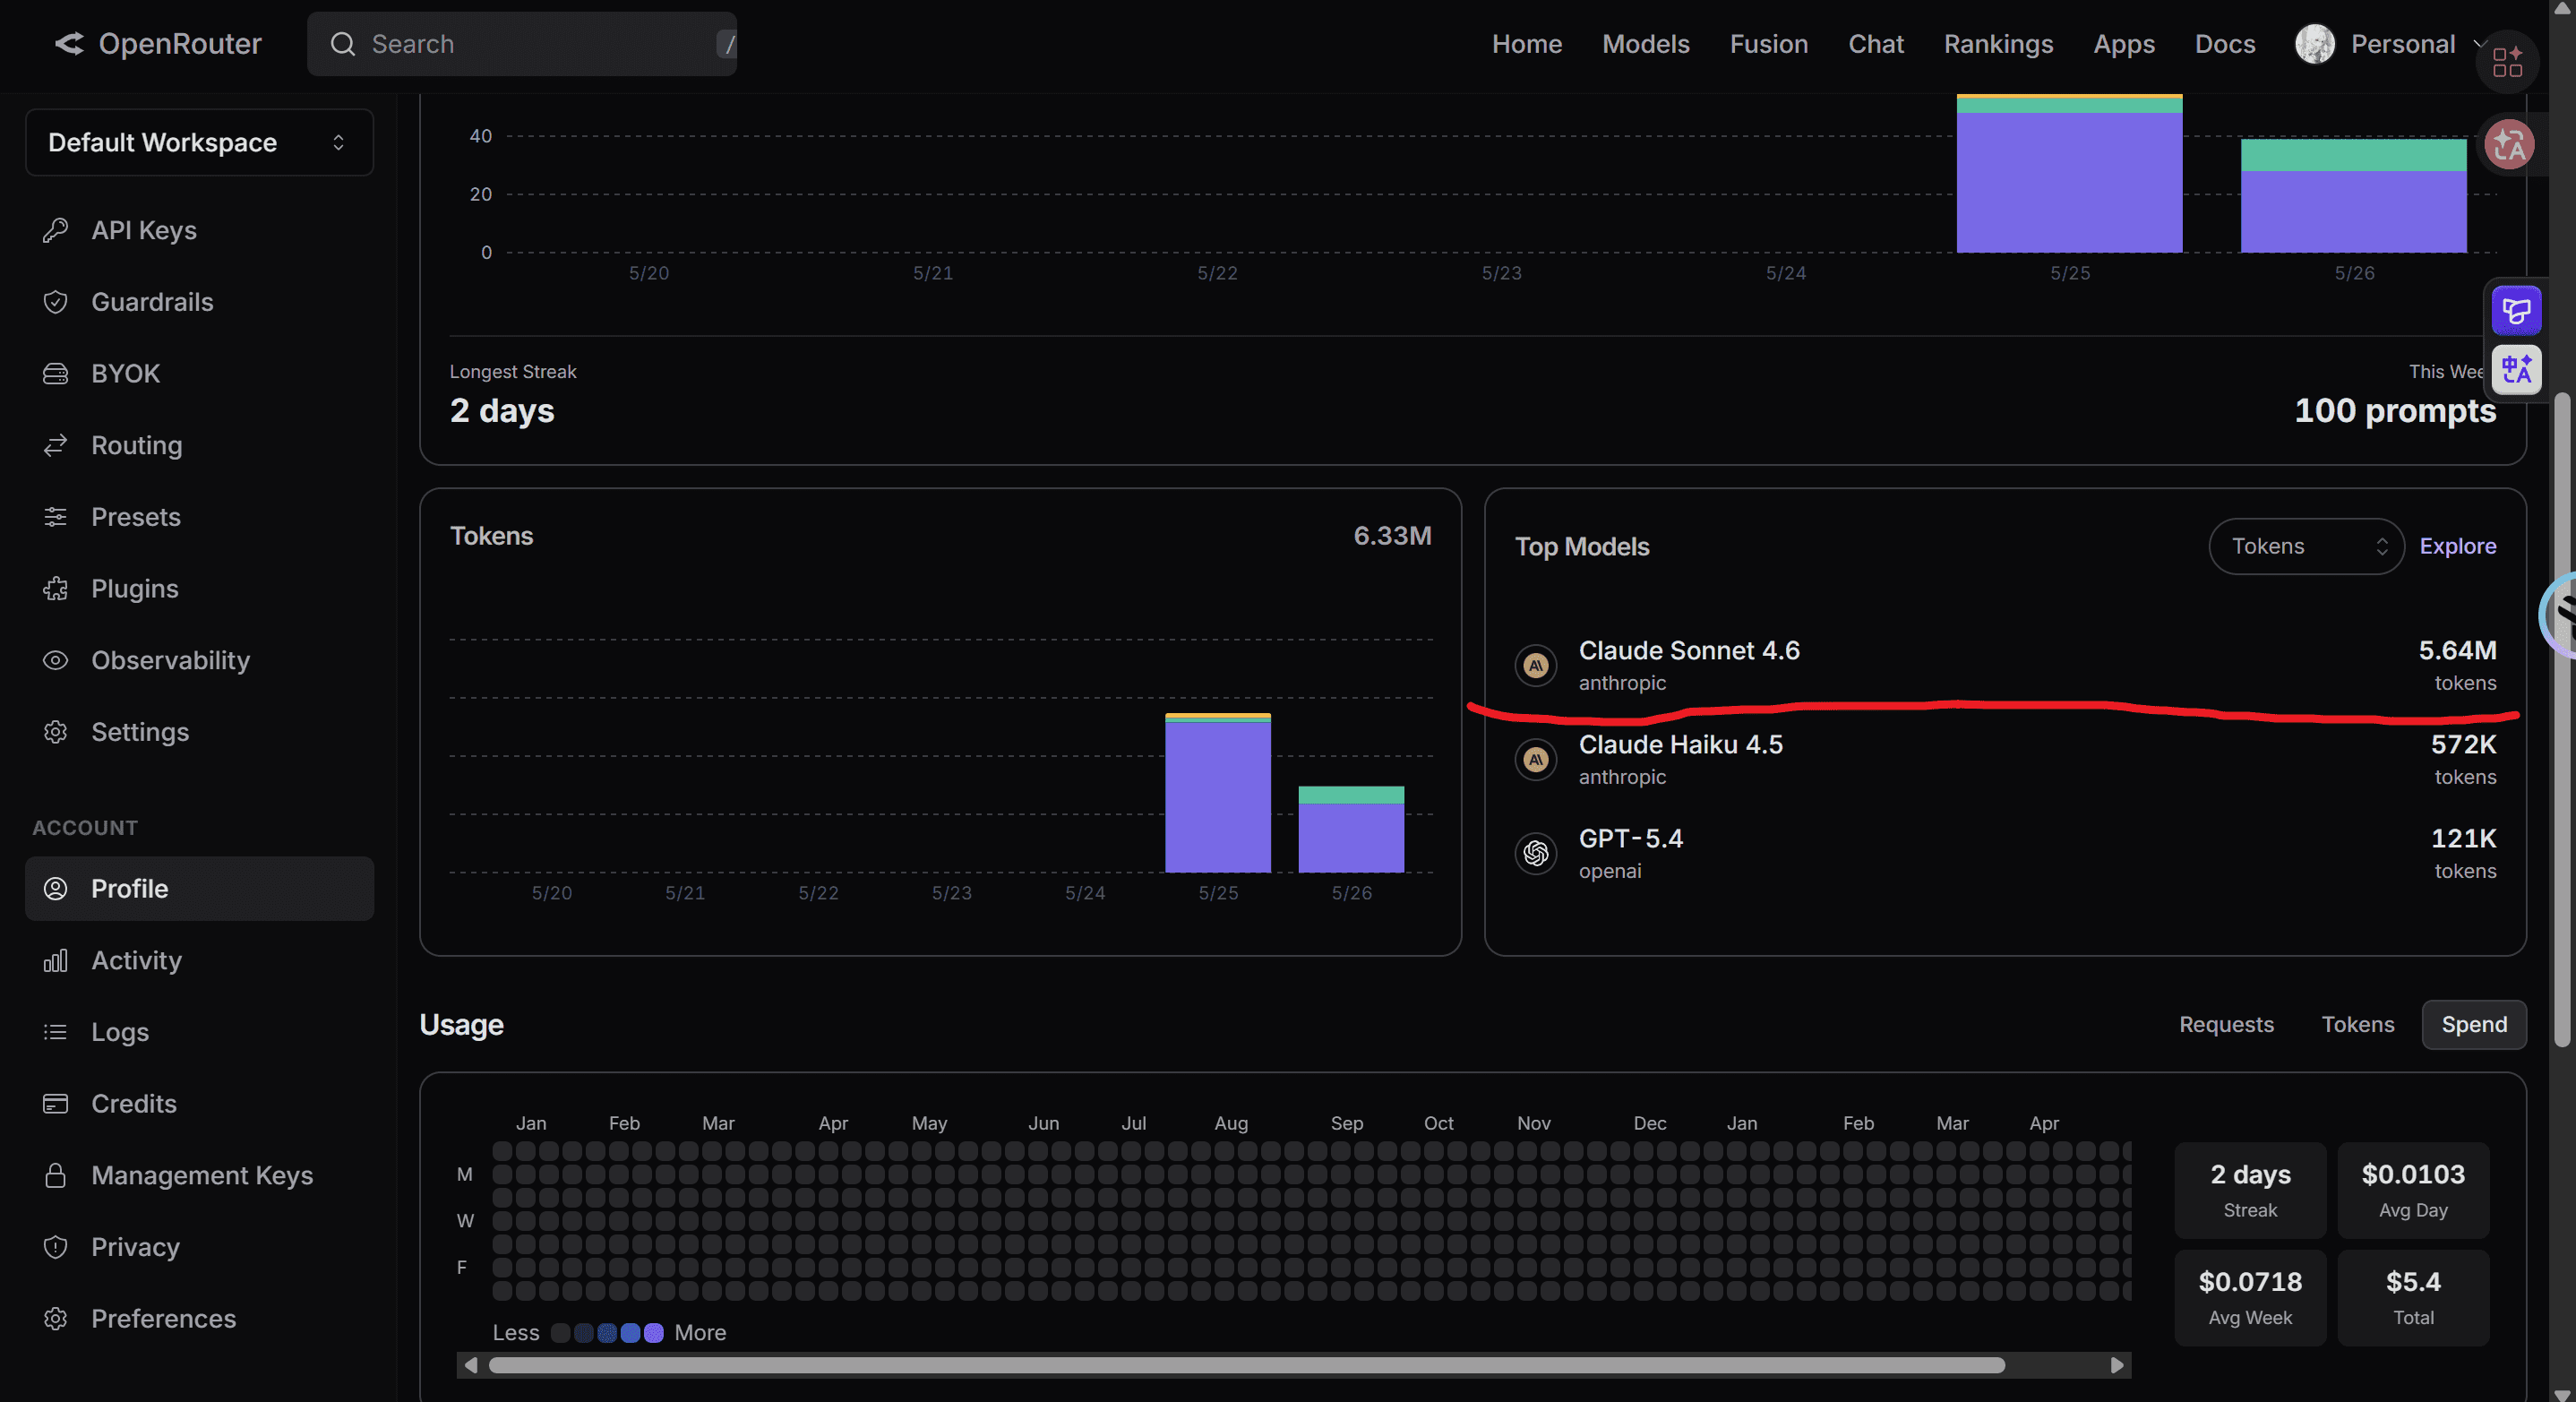Image resolution: width=2576 pixels, height=1402 pixels.
Task: Open the Tokens dropdown in Top Models
Action: (2306, 546)
